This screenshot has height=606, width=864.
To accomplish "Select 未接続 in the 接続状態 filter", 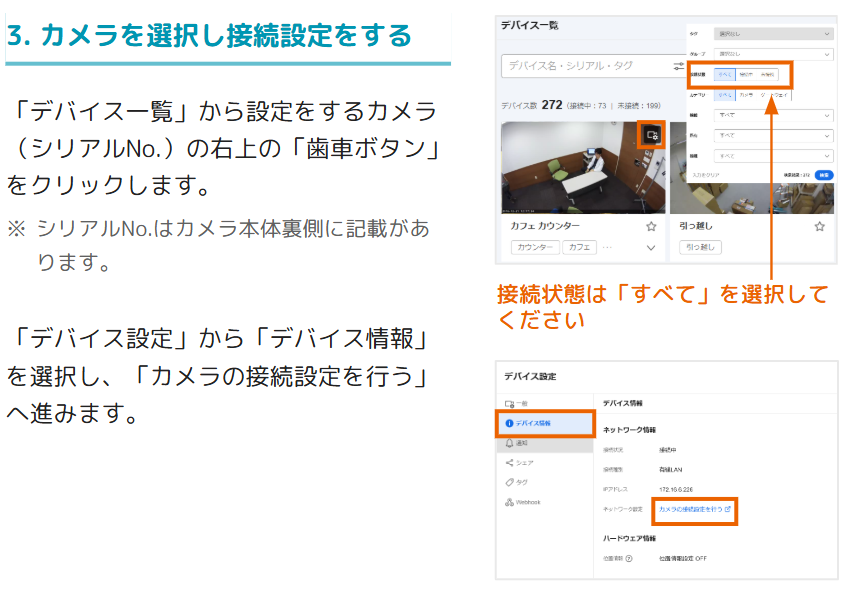I will [x=767, y=74].
